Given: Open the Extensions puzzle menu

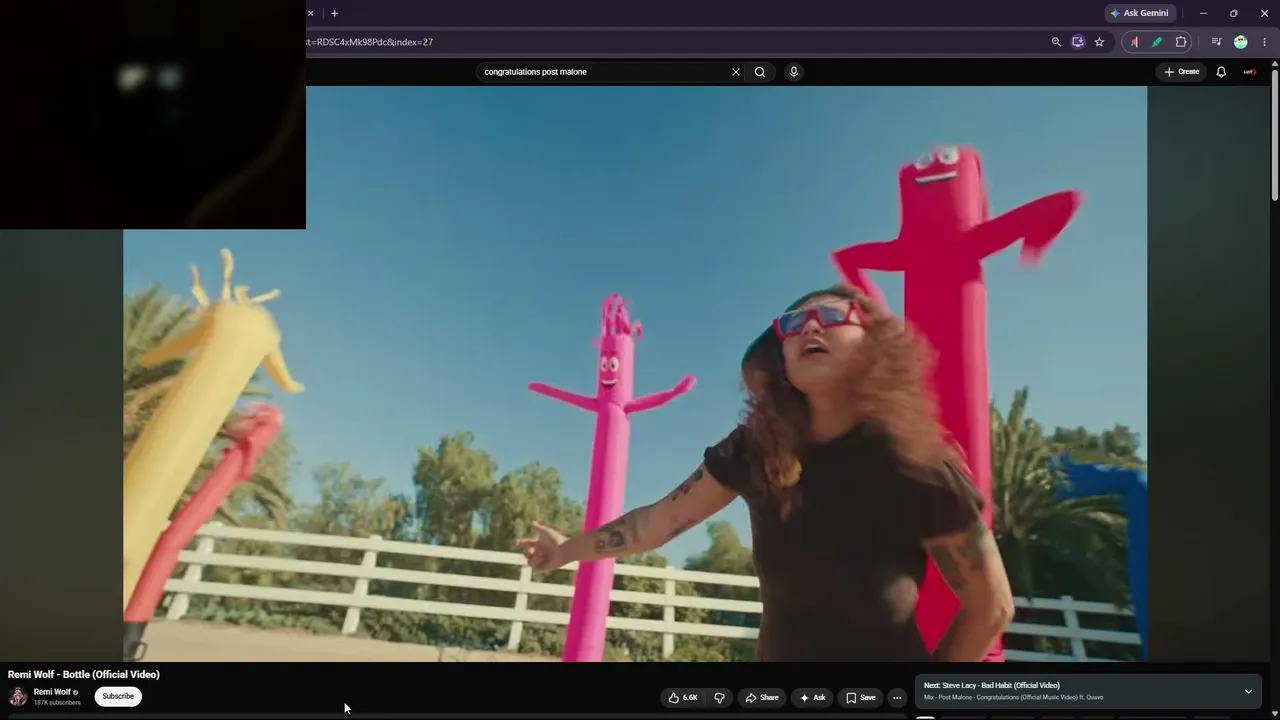Looking at the screenshot, I should coord(1181,42).
